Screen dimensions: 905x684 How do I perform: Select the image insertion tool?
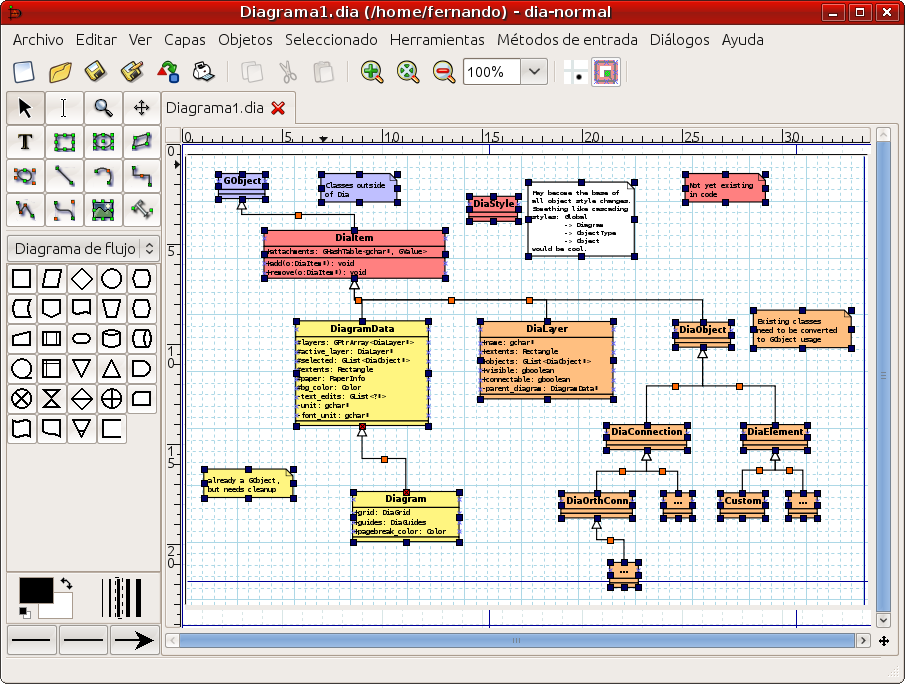[103, 210]
